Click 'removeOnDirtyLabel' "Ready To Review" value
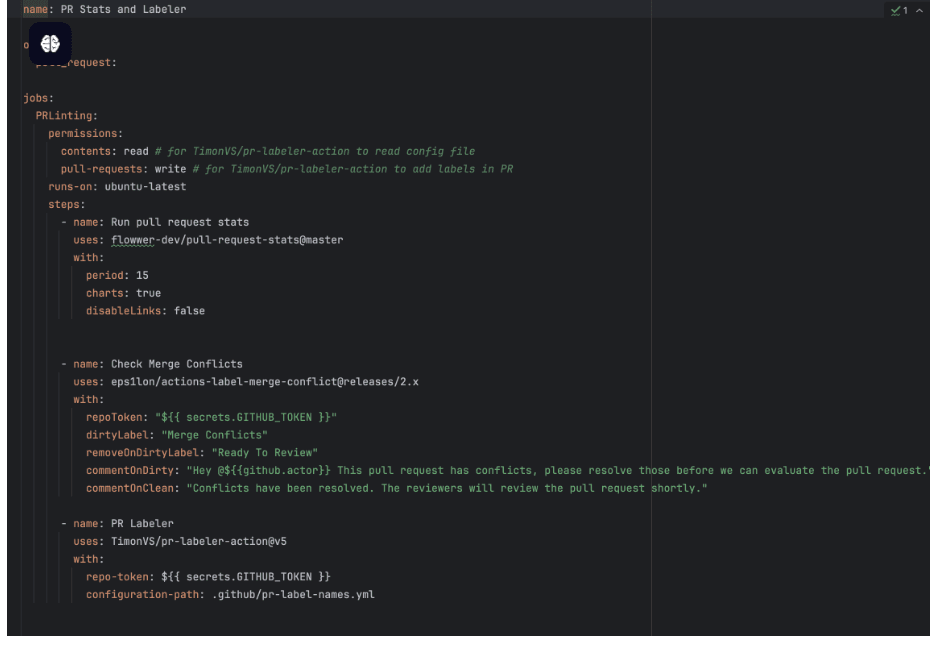The height and width of the screenshot is (647, 930). click(265, 453)
